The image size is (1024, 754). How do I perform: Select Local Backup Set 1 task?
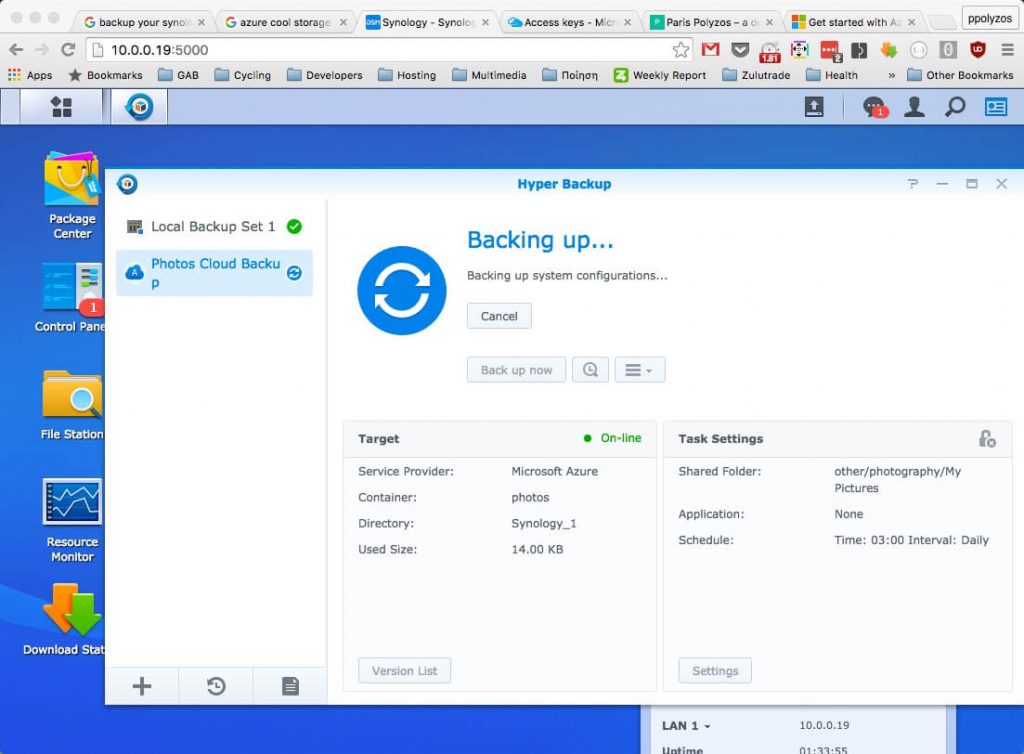[x=214, y=227]
